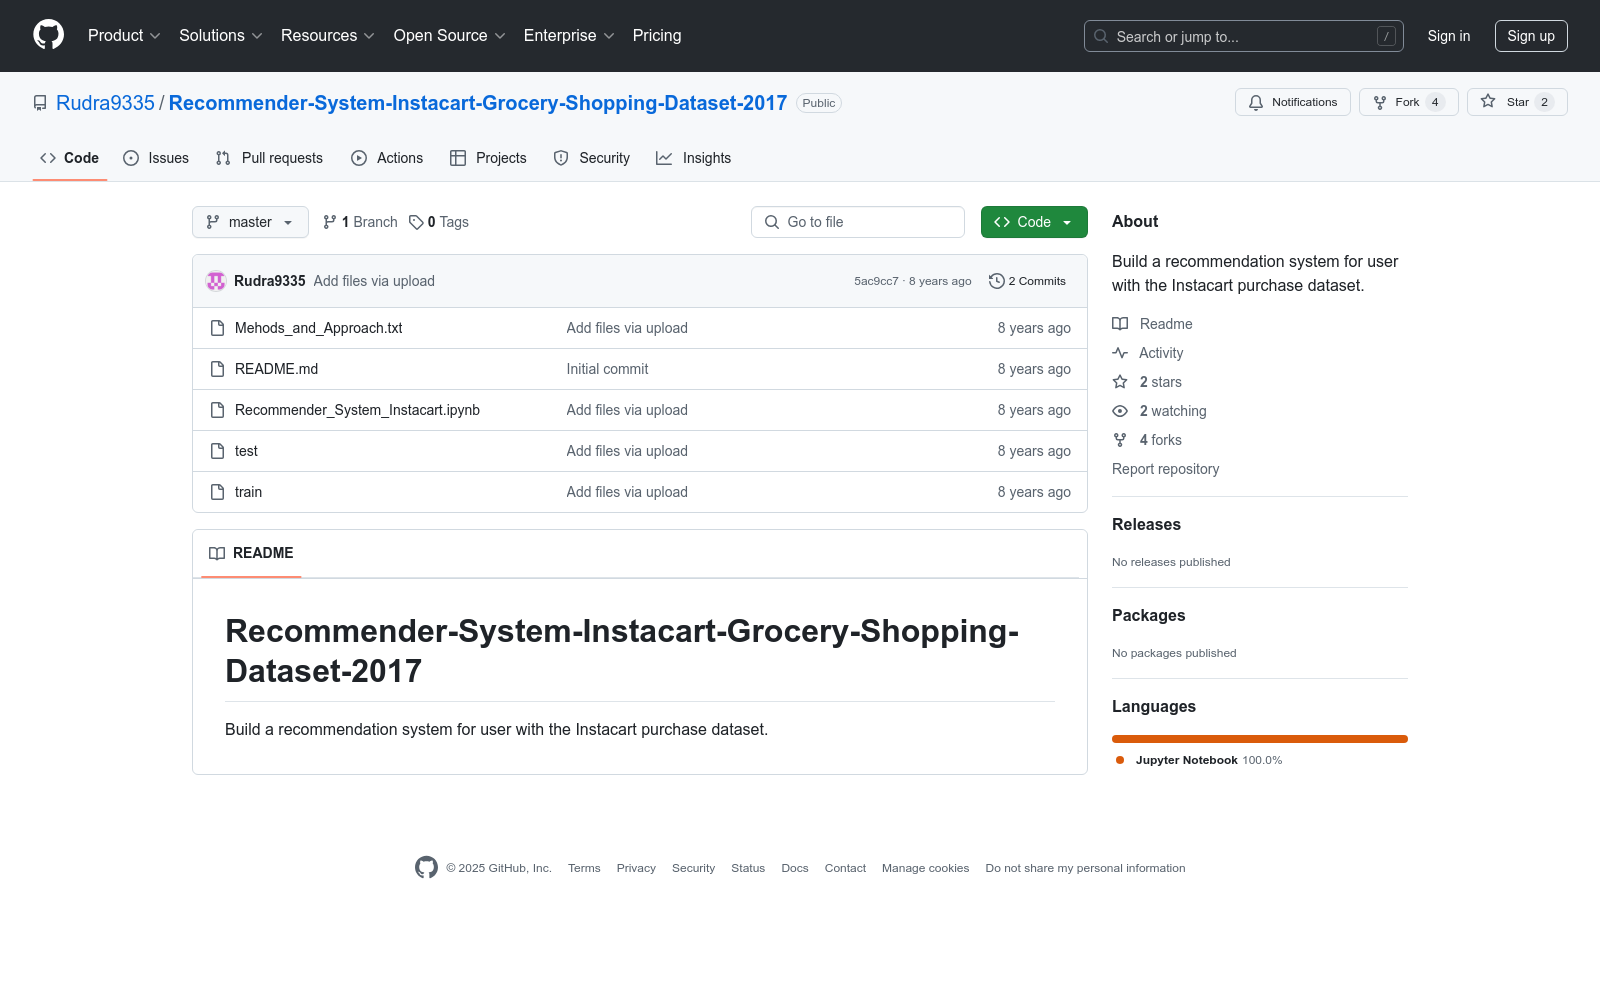This screenshot has height=1000, width=1600.
Task: Open the Resources dropdown
Action: 328,35
